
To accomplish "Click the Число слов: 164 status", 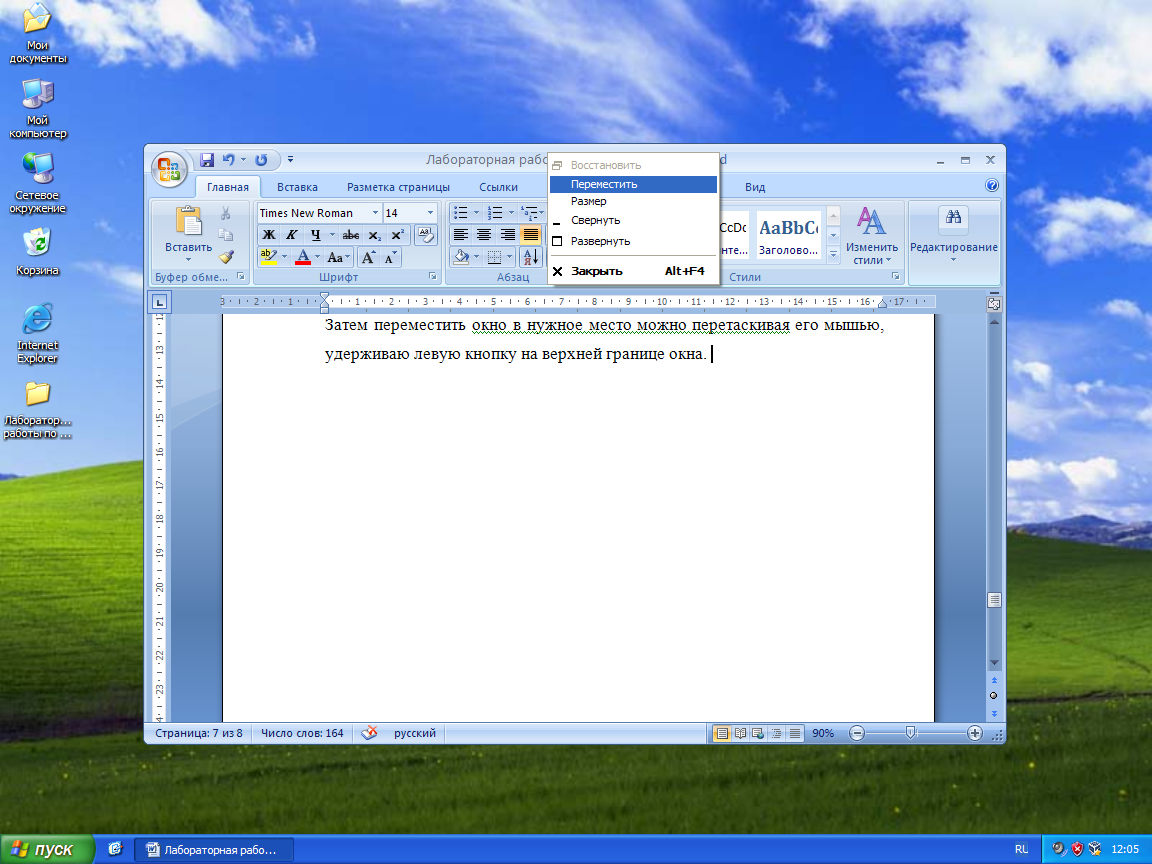I will (302, 732).
